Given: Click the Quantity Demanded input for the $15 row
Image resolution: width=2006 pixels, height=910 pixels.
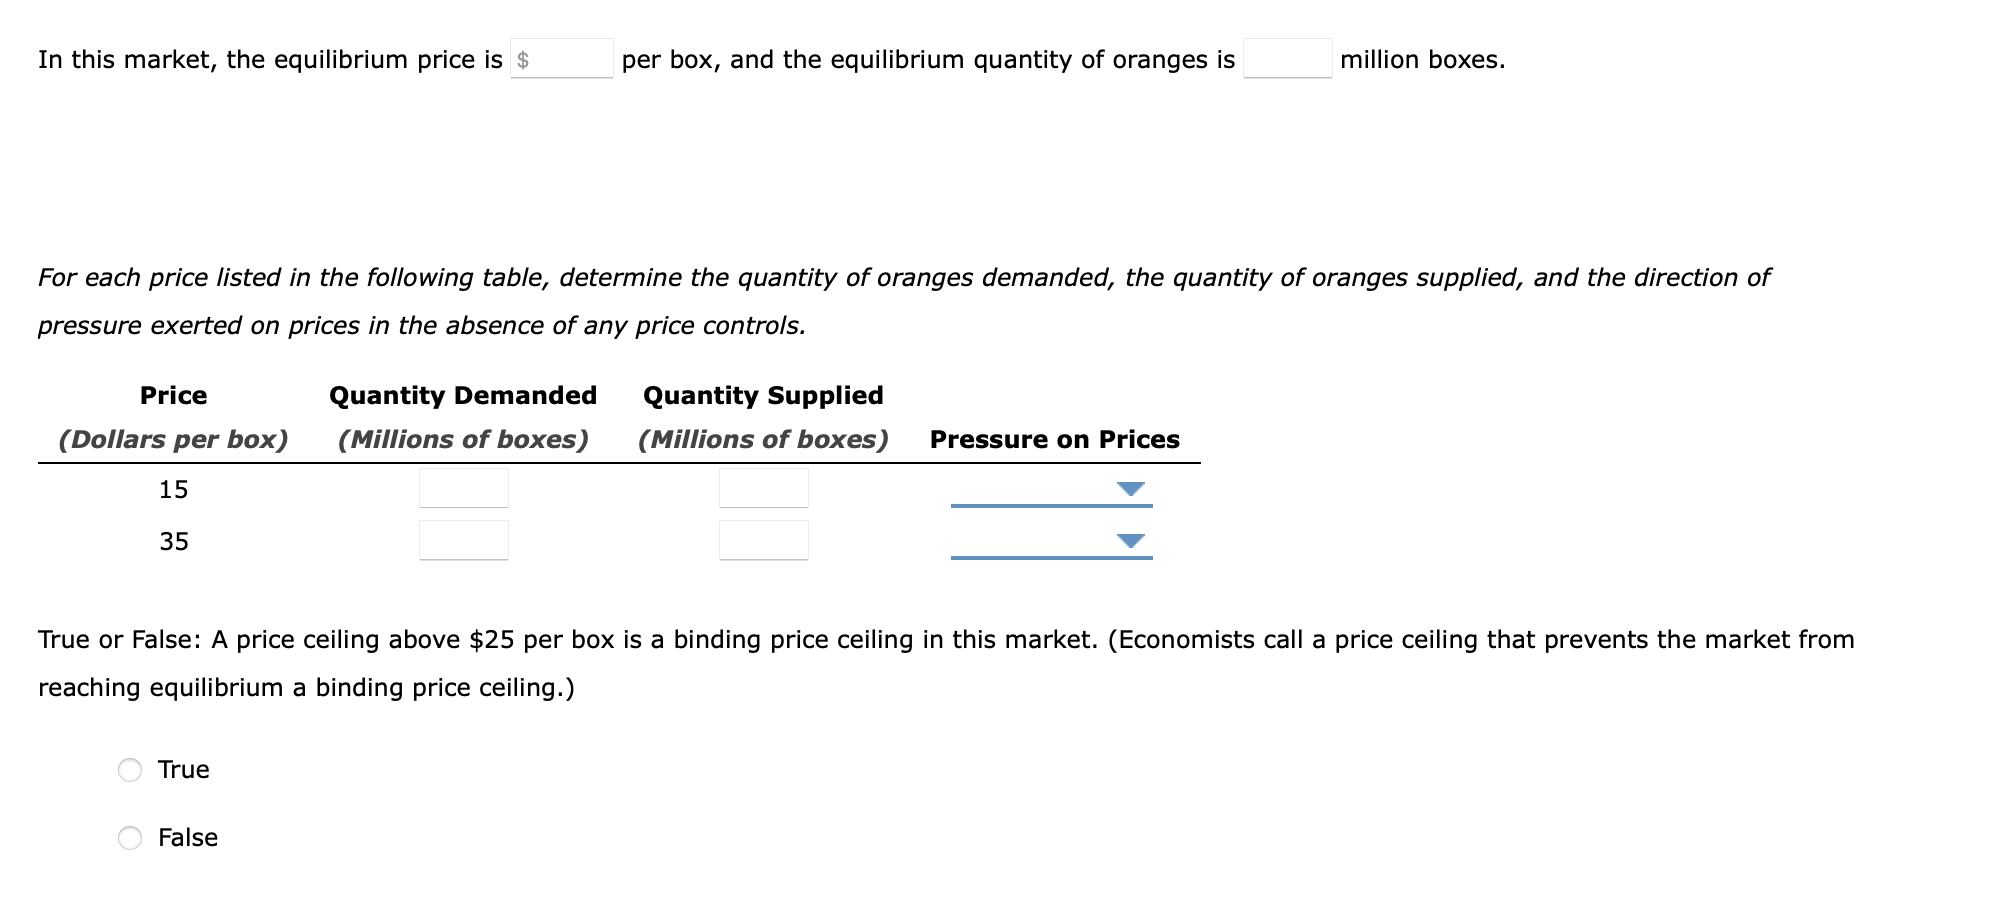Looking at the screenshot, I should tap(463, 489).
